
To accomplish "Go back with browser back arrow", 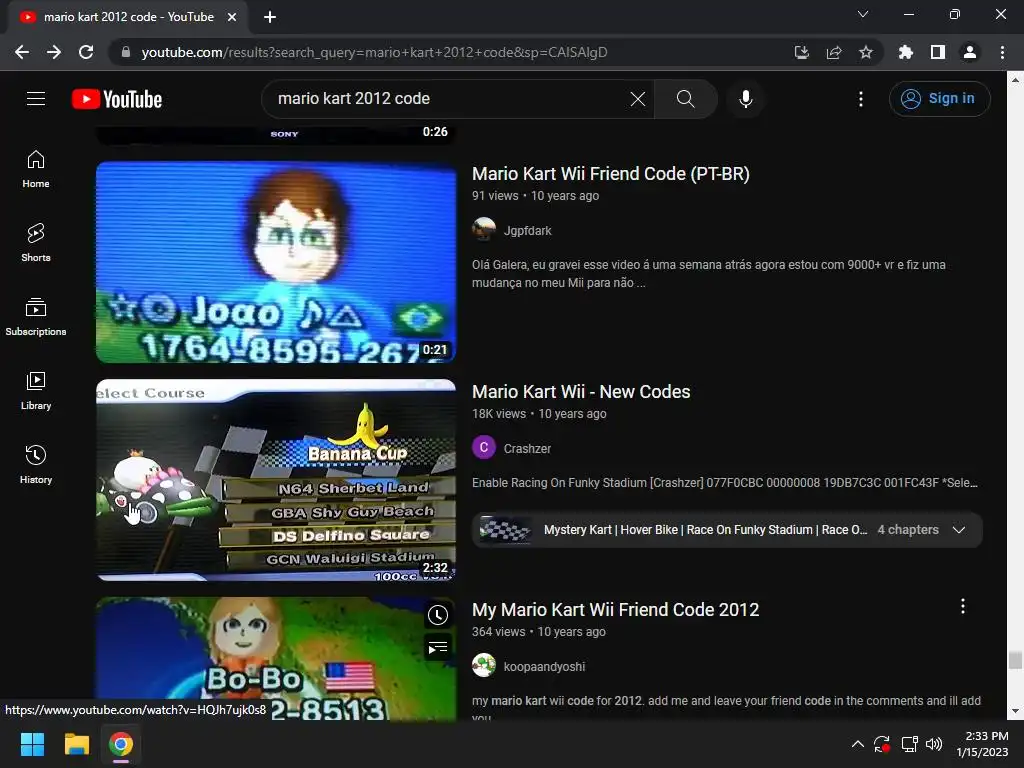I will point(22,52).
